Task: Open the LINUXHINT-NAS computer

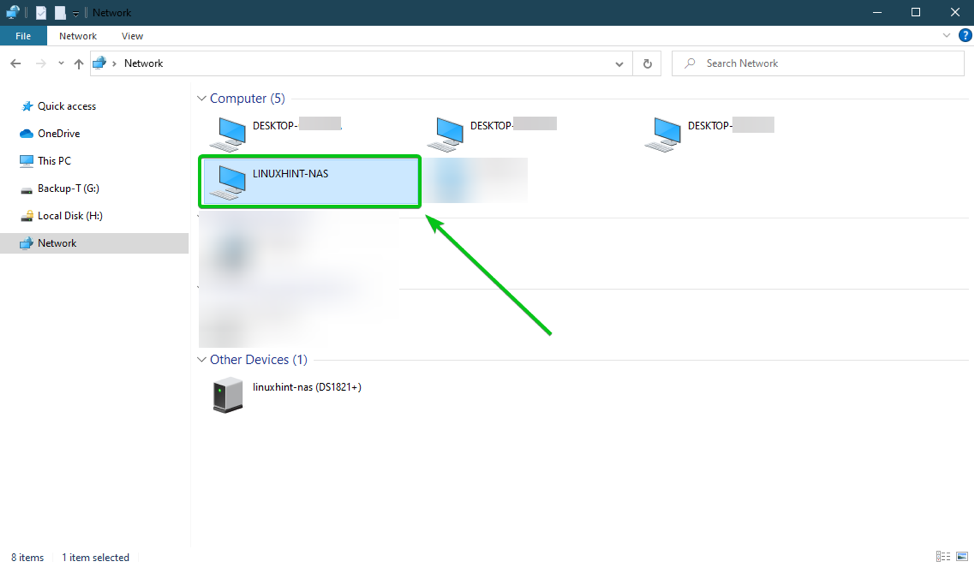Action: [x=310, y=181]
